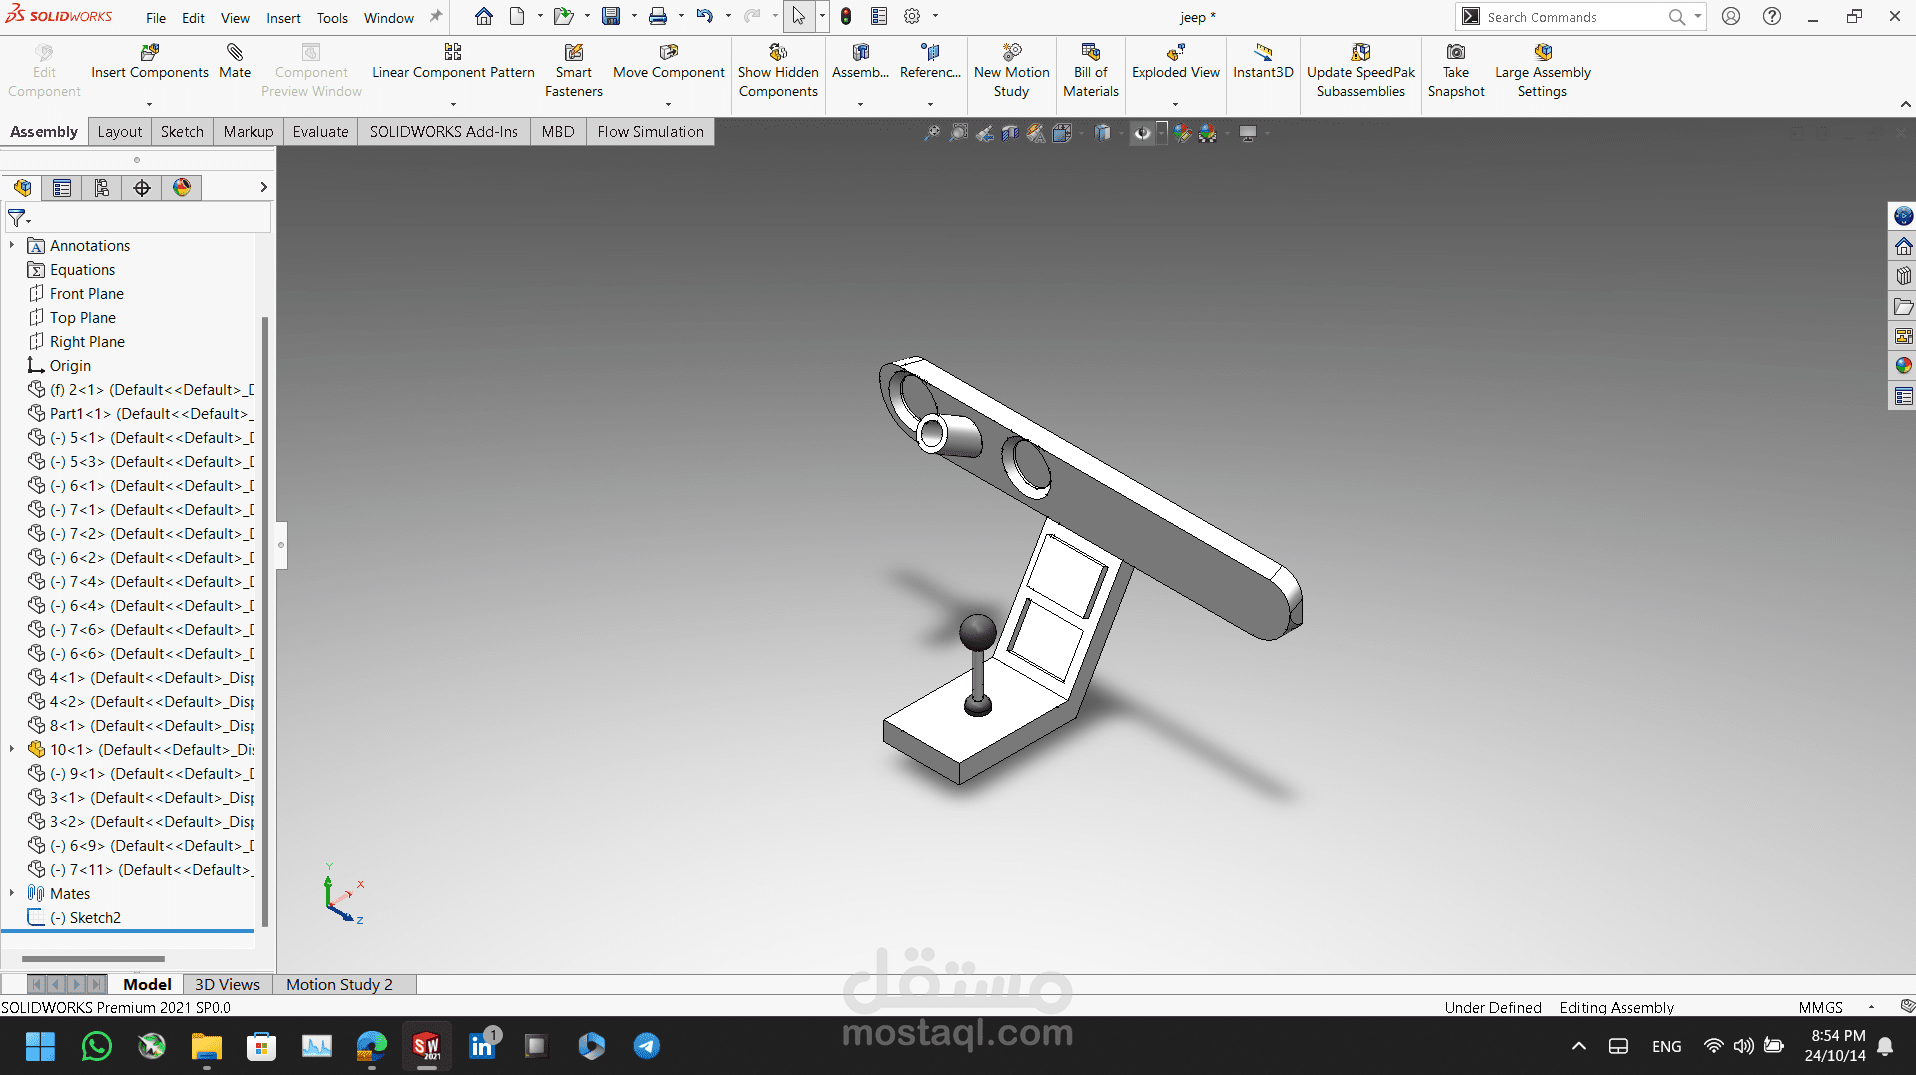The height and width of the screenshot is (1075, 1916).
Task: Open Bill of Materials
Action: (1091, 71)
